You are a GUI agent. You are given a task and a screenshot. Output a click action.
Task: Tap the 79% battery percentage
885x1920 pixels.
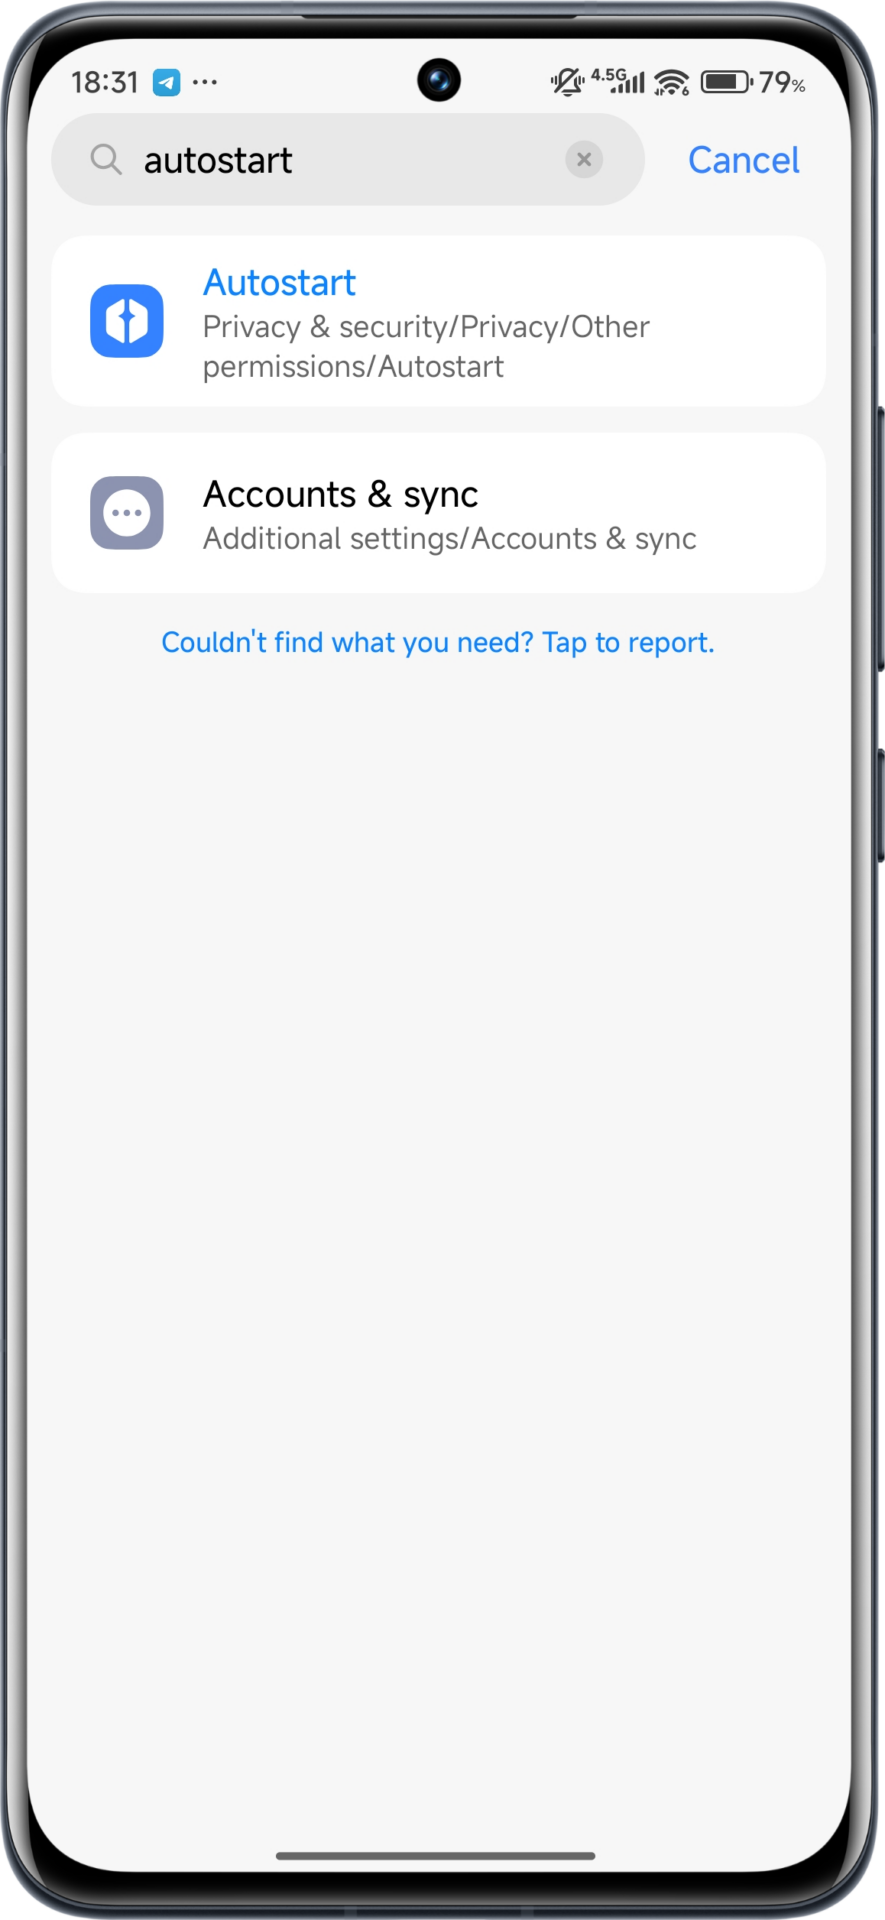pos(782,82)
